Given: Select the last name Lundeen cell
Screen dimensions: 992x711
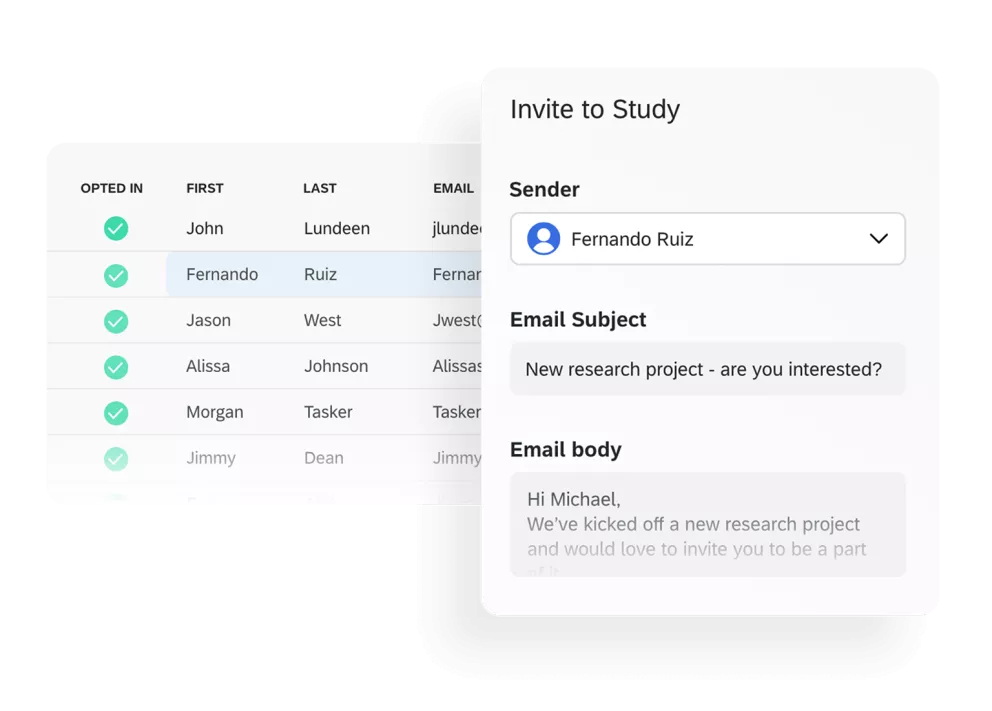Looking at the screenshot, I should point(337,229).
